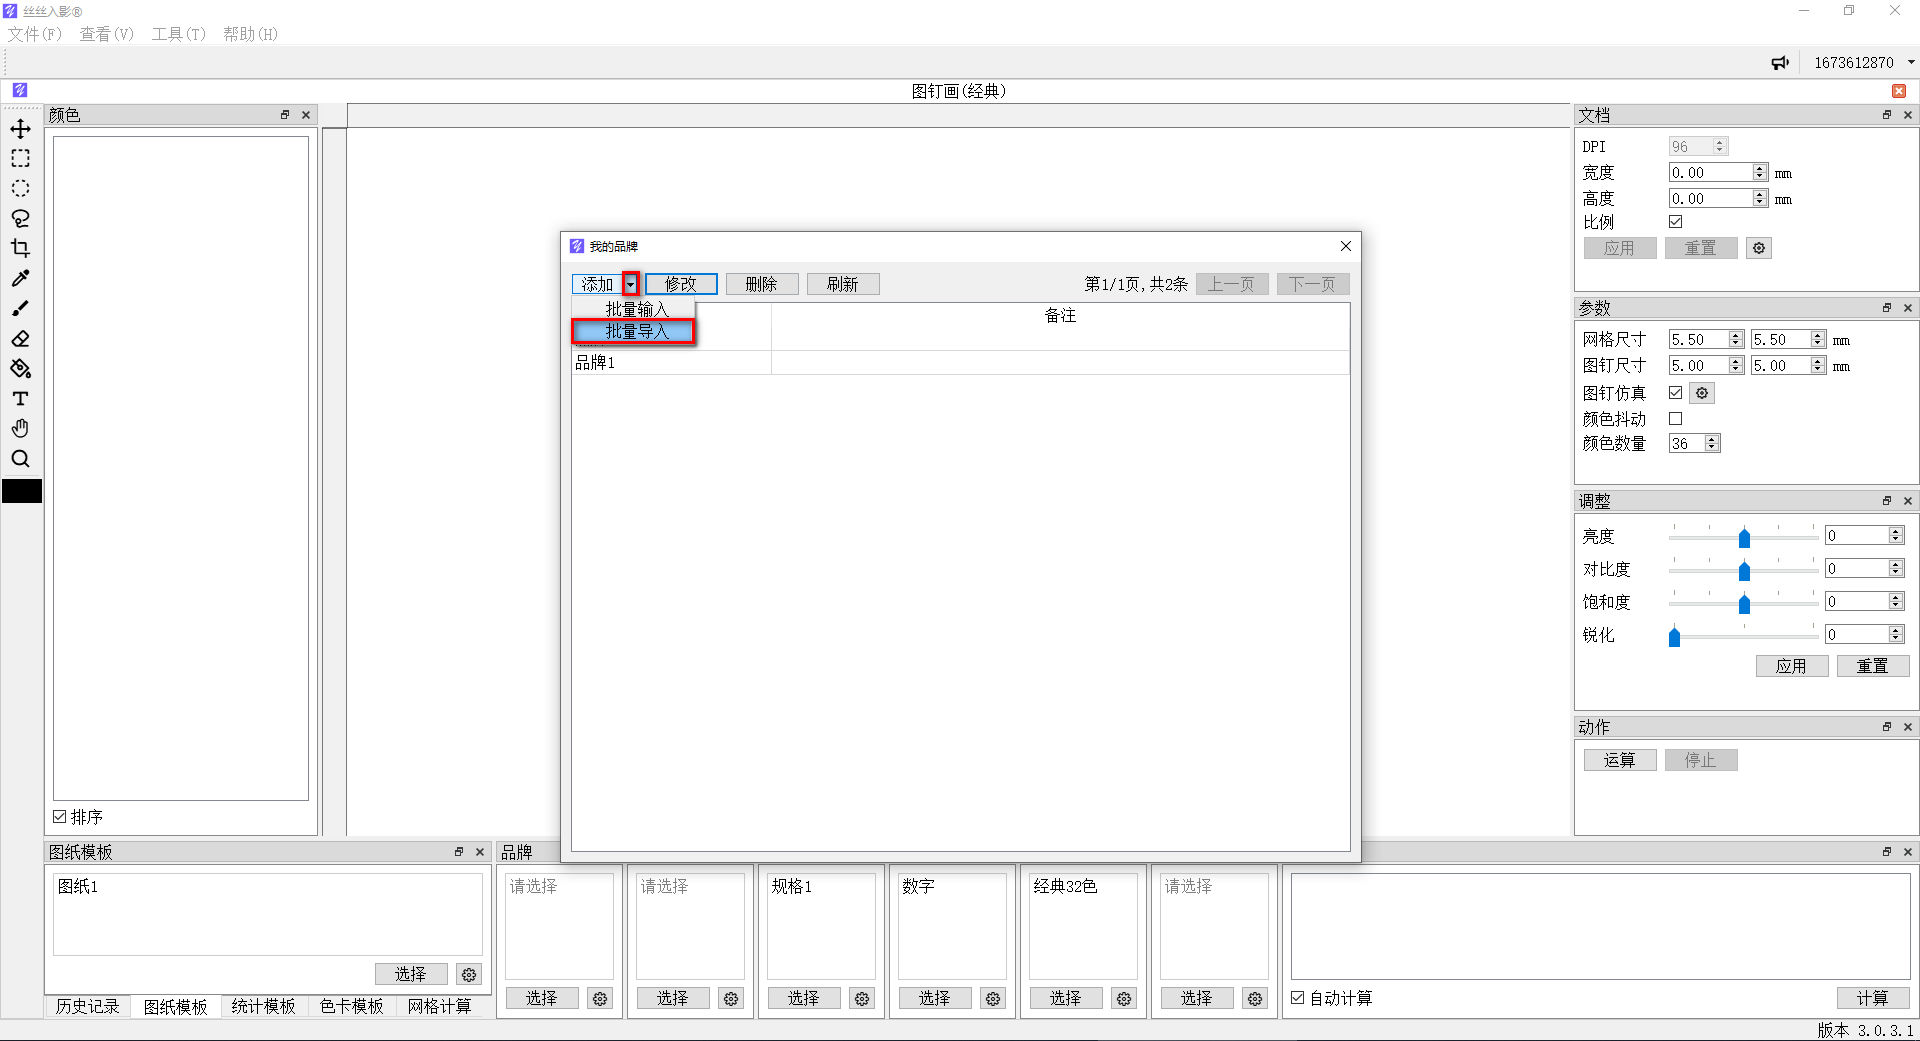Expand the 添加 button dropdown arrow
The image size is (1920, 1041).
click(x=630, y=285)
